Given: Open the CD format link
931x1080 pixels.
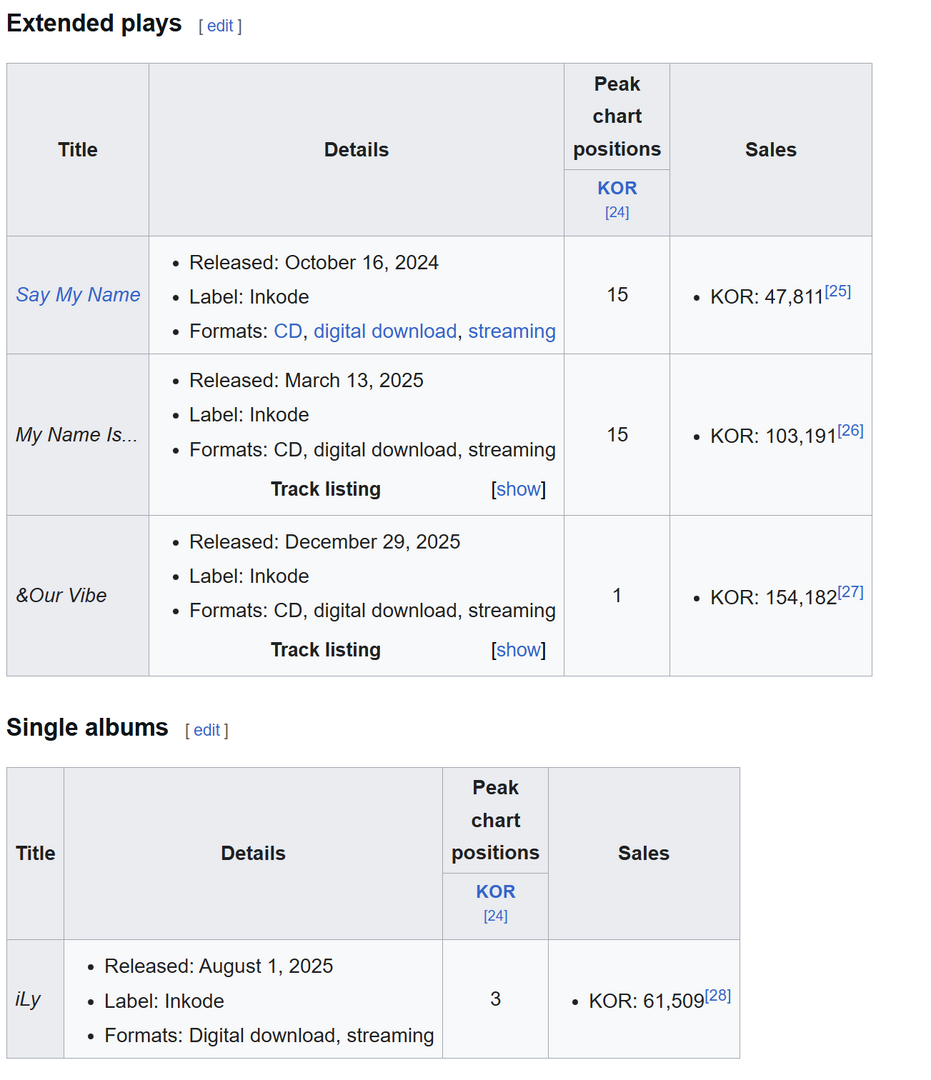Looking at the screenshot, I should pyautogui.click(x=288, y=331).
